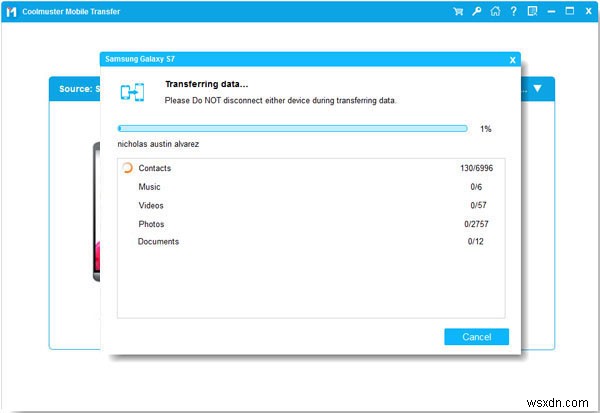Viewport: 600px width, 413px height.
Task: Click the Transferring data... heading
Action: pos(207,84)
